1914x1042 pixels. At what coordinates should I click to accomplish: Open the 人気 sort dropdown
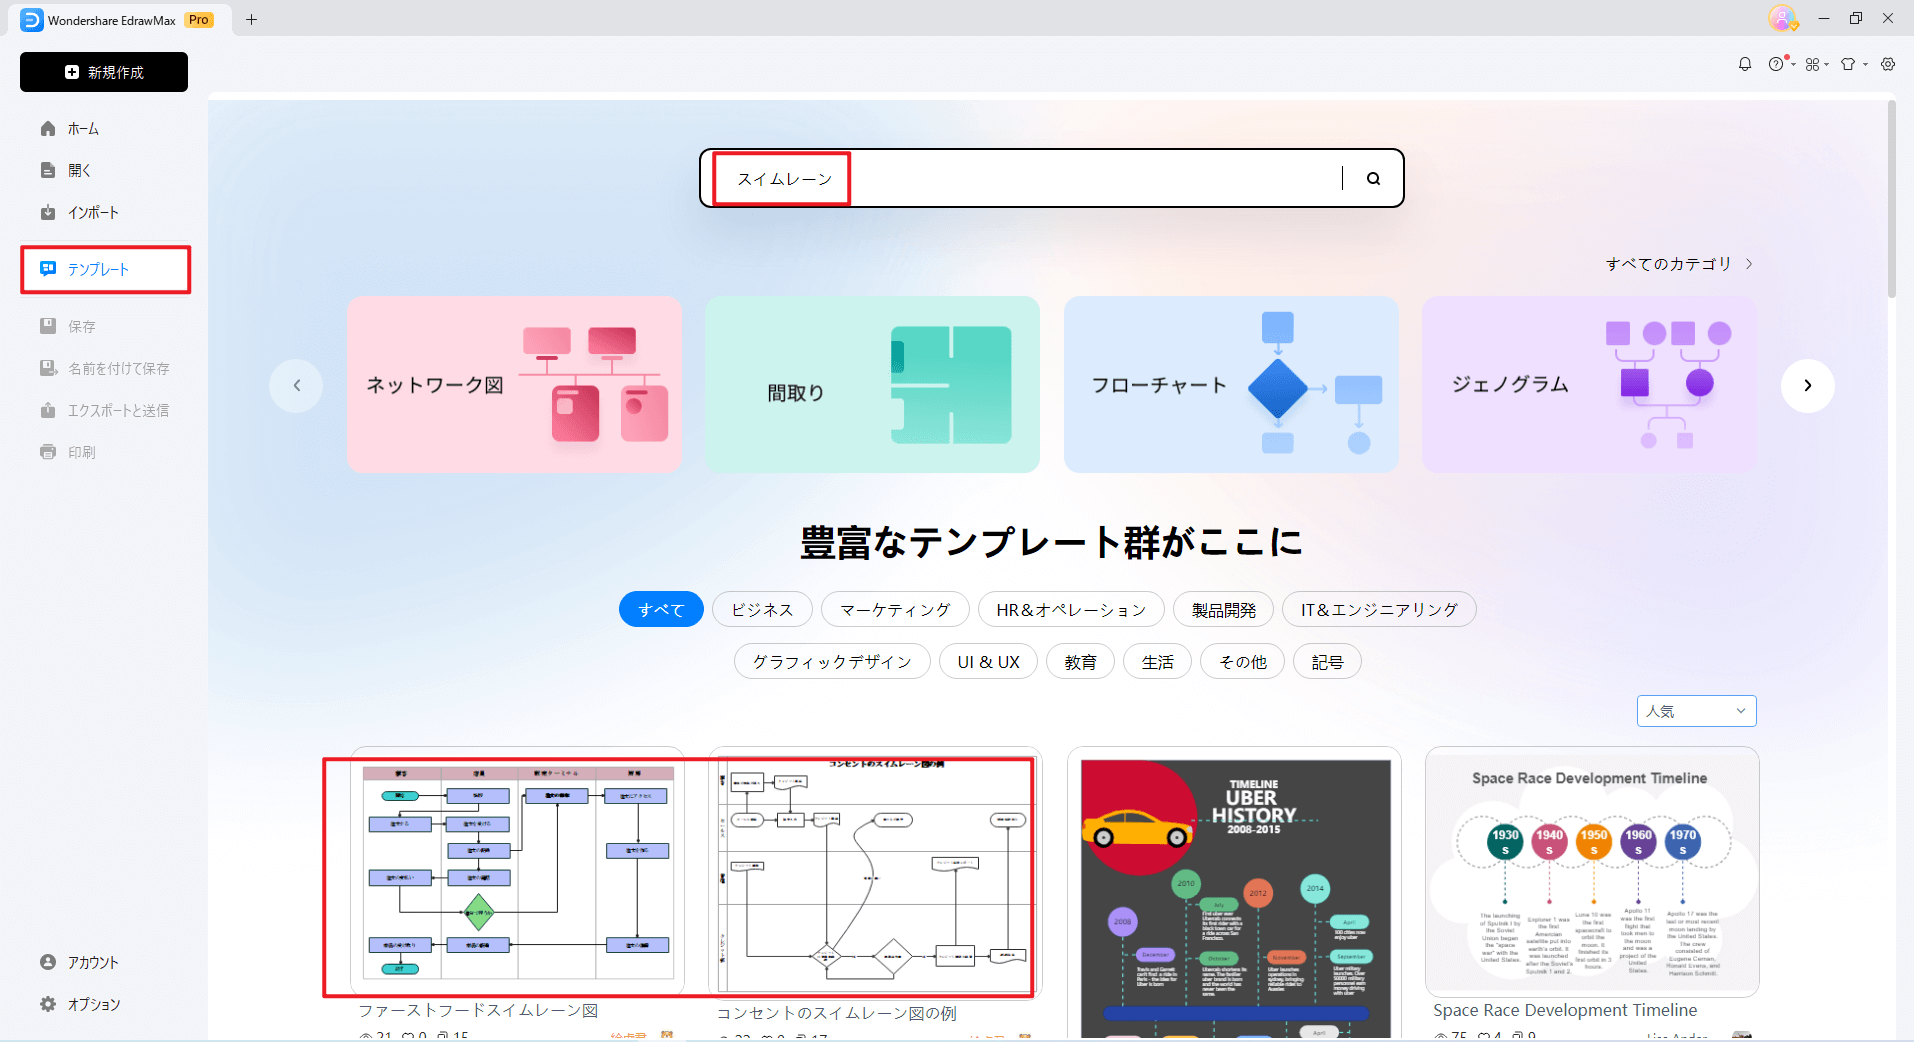click(1696, 711)
